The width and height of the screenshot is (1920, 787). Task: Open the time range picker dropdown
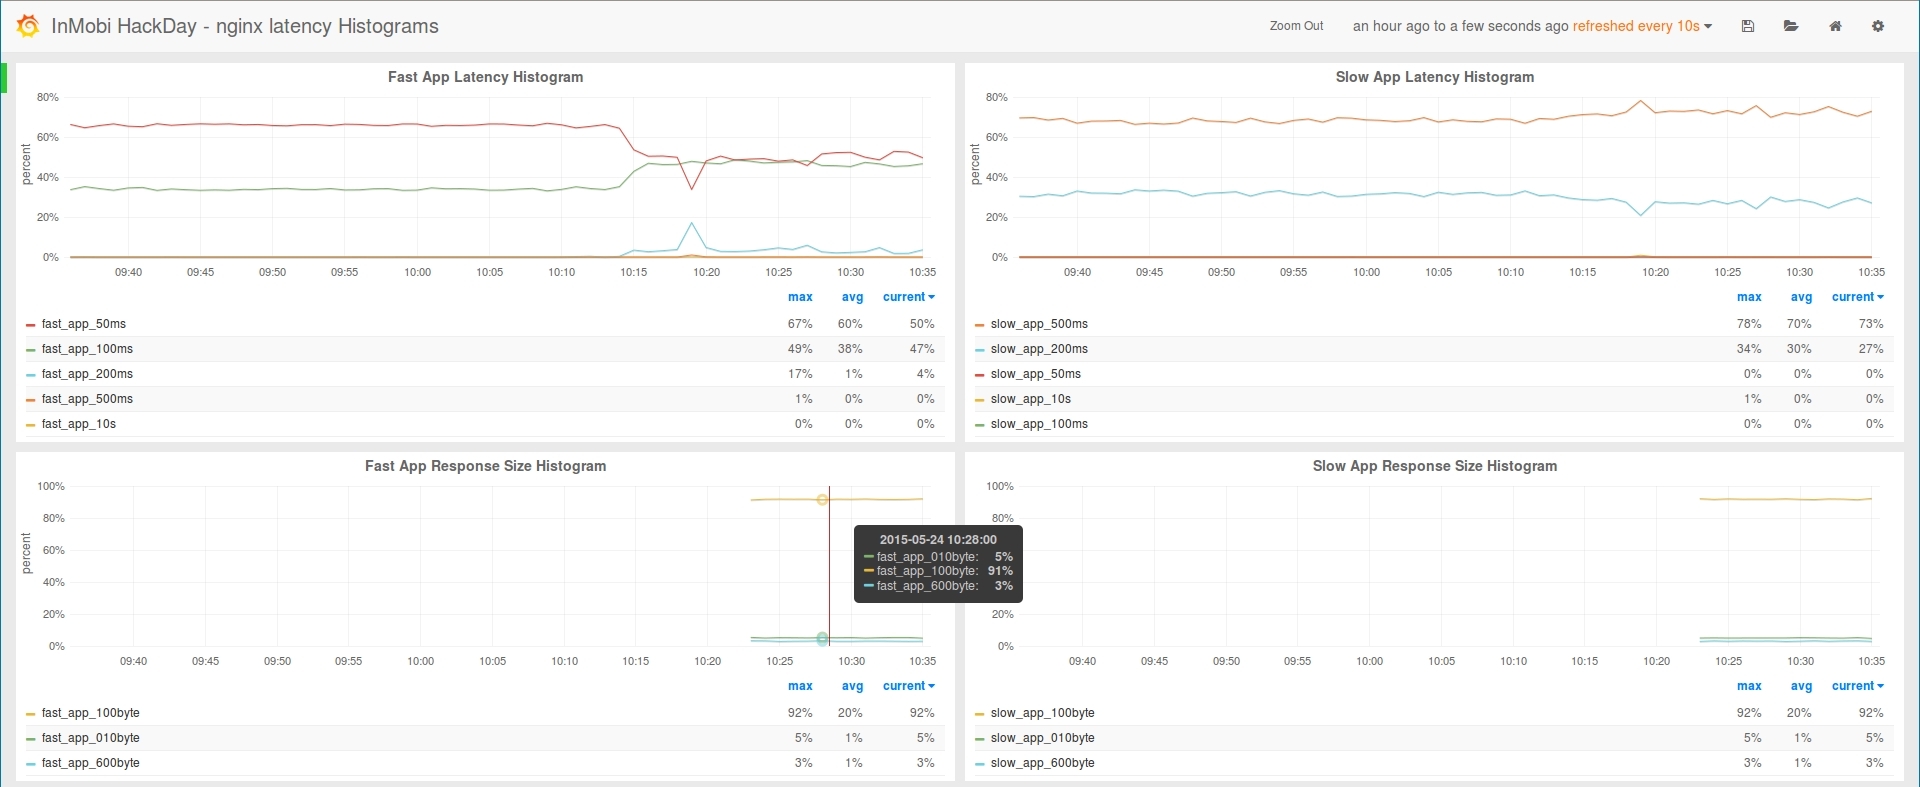click(1532, 26)
